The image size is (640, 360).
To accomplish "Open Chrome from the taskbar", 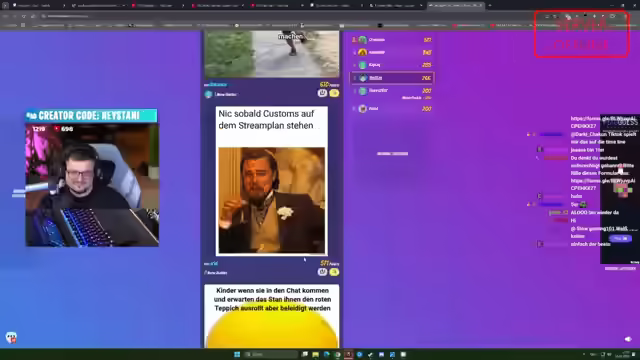I will pyautogui.click(x=338, y=354).
